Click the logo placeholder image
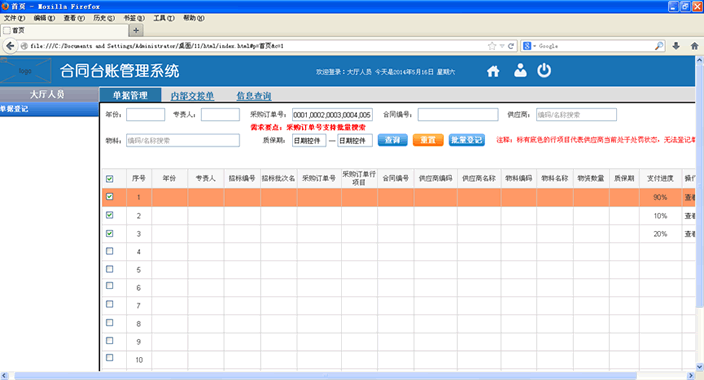704x380 pixels. tap(26, 71)
